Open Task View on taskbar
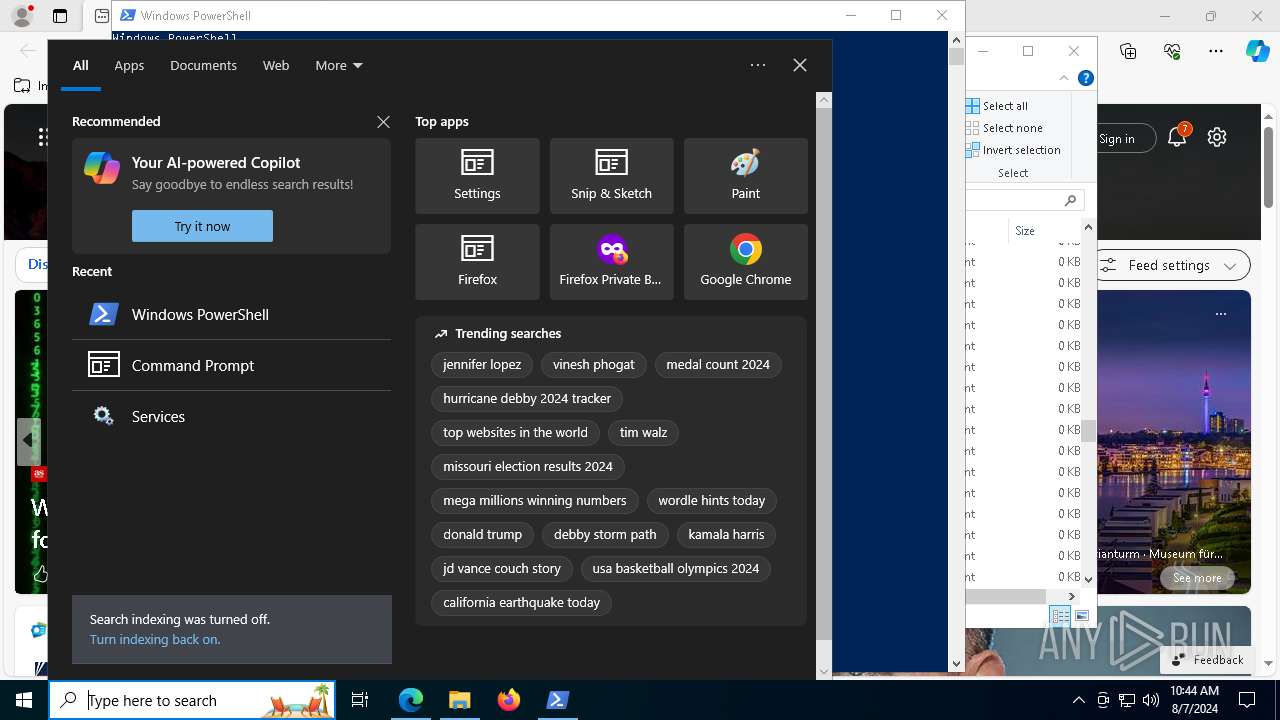 tap(360, 700)
